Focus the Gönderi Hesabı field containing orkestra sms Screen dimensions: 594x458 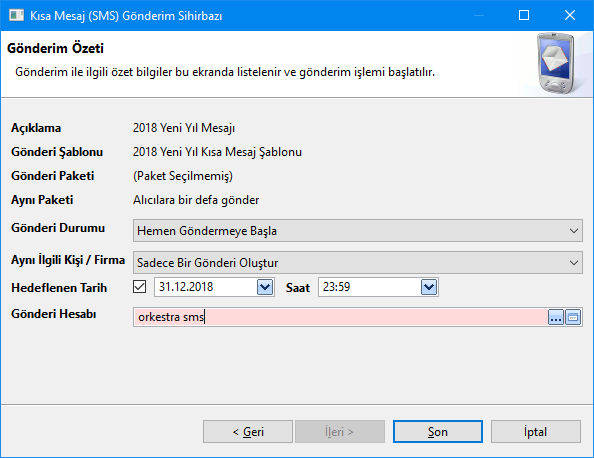pyautogui.click(x=340, y=317)
